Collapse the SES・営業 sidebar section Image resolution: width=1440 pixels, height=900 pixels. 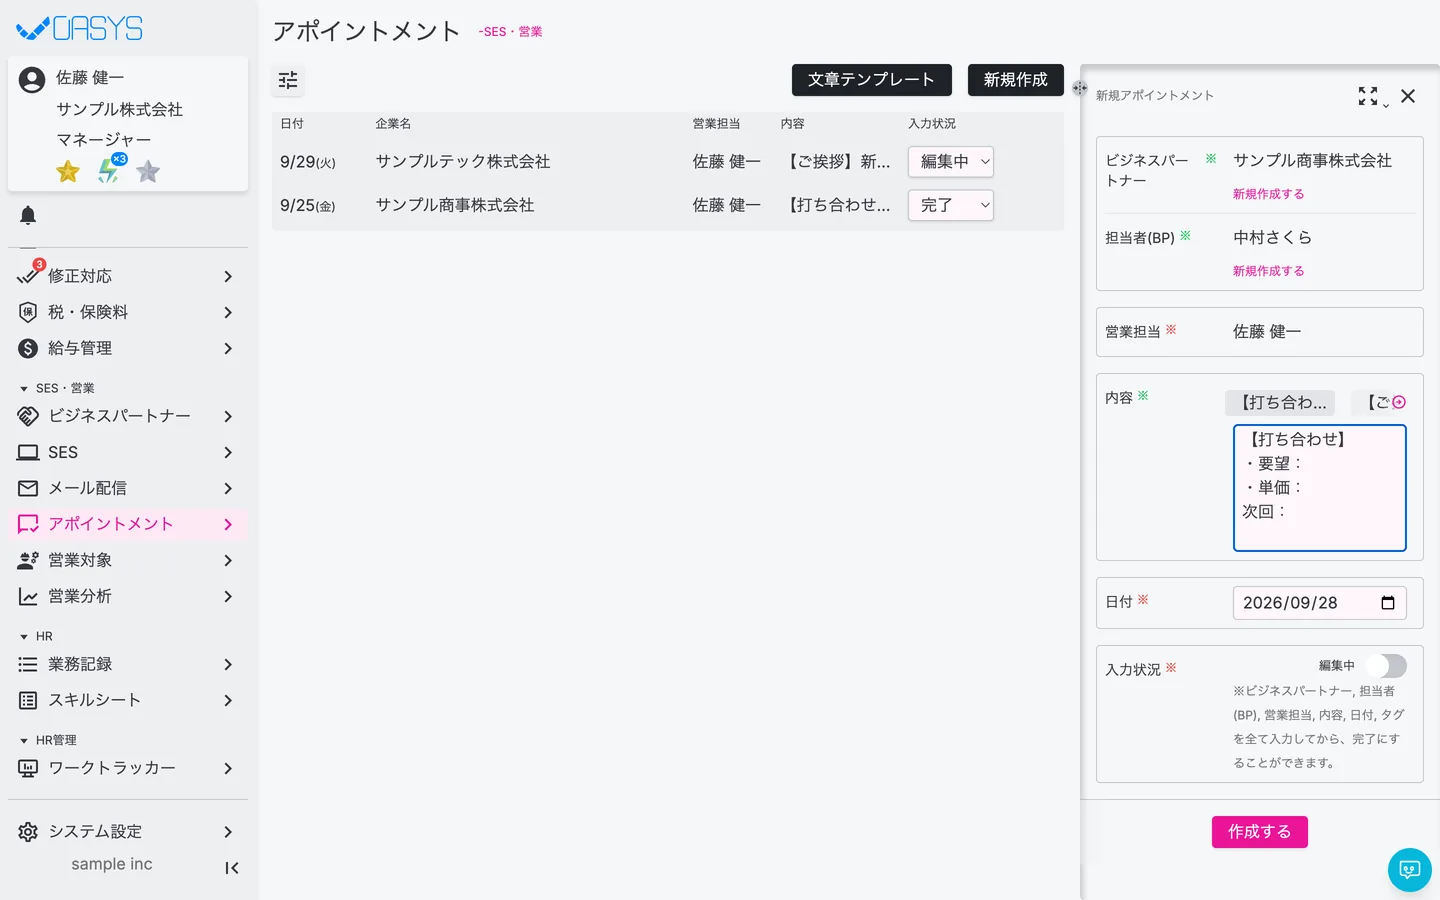pos(57,388)
